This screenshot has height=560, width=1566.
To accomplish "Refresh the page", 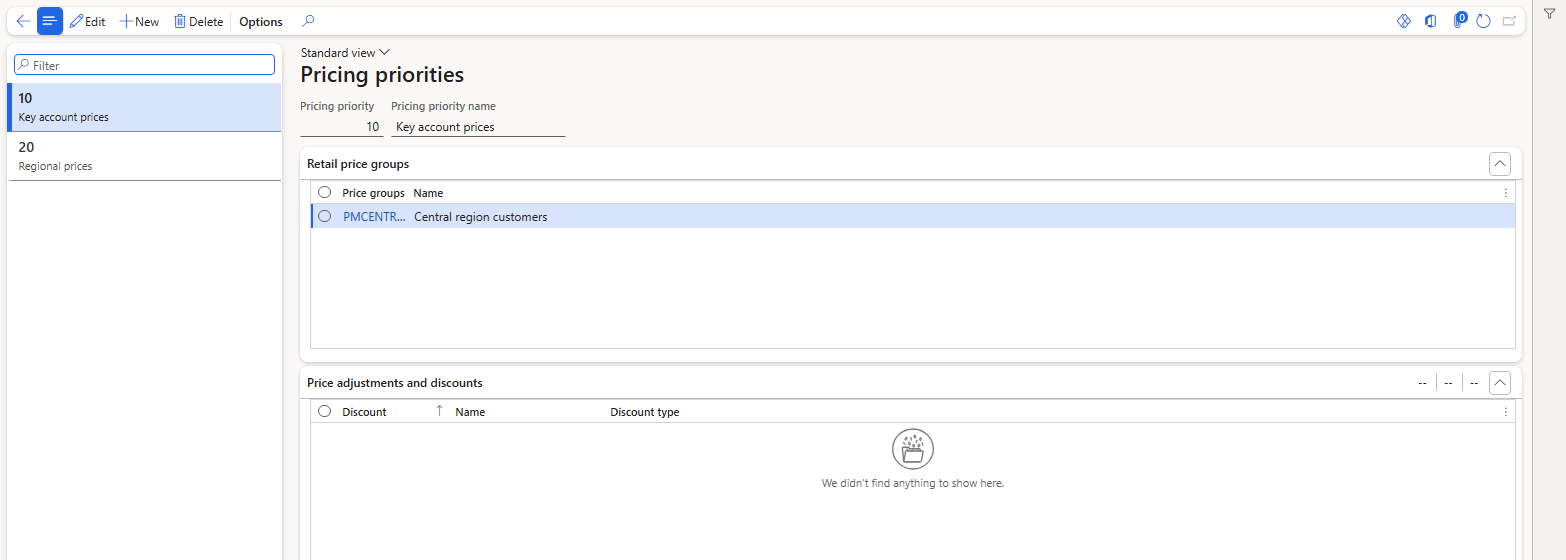I will click(1483, 21).
